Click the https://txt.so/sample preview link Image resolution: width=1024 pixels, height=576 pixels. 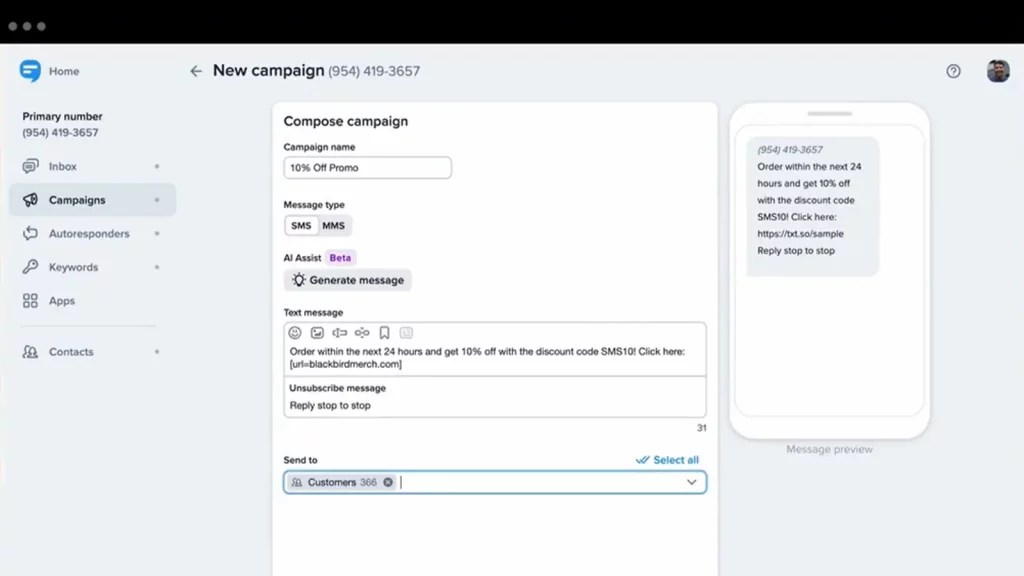point(800,233)
